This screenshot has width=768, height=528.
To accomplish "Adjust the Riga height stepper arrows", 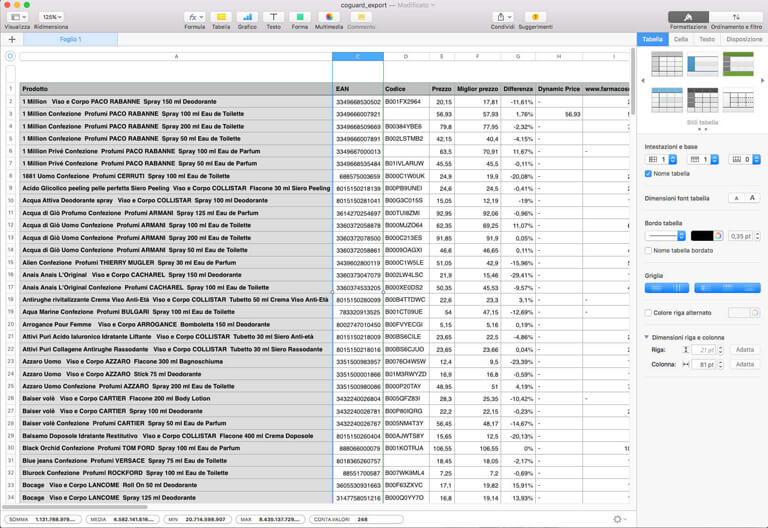I will (720, 350).
